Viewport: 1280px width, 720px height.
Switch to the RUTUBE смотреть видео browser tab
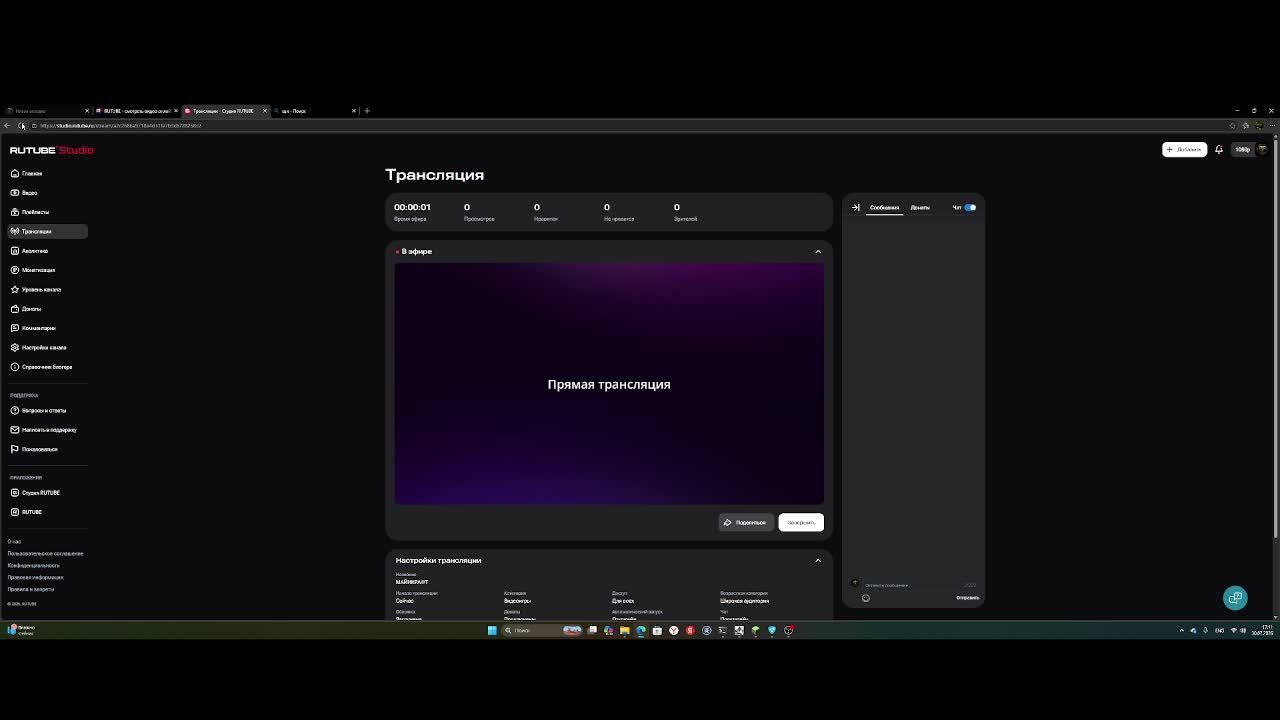(136, 111)
